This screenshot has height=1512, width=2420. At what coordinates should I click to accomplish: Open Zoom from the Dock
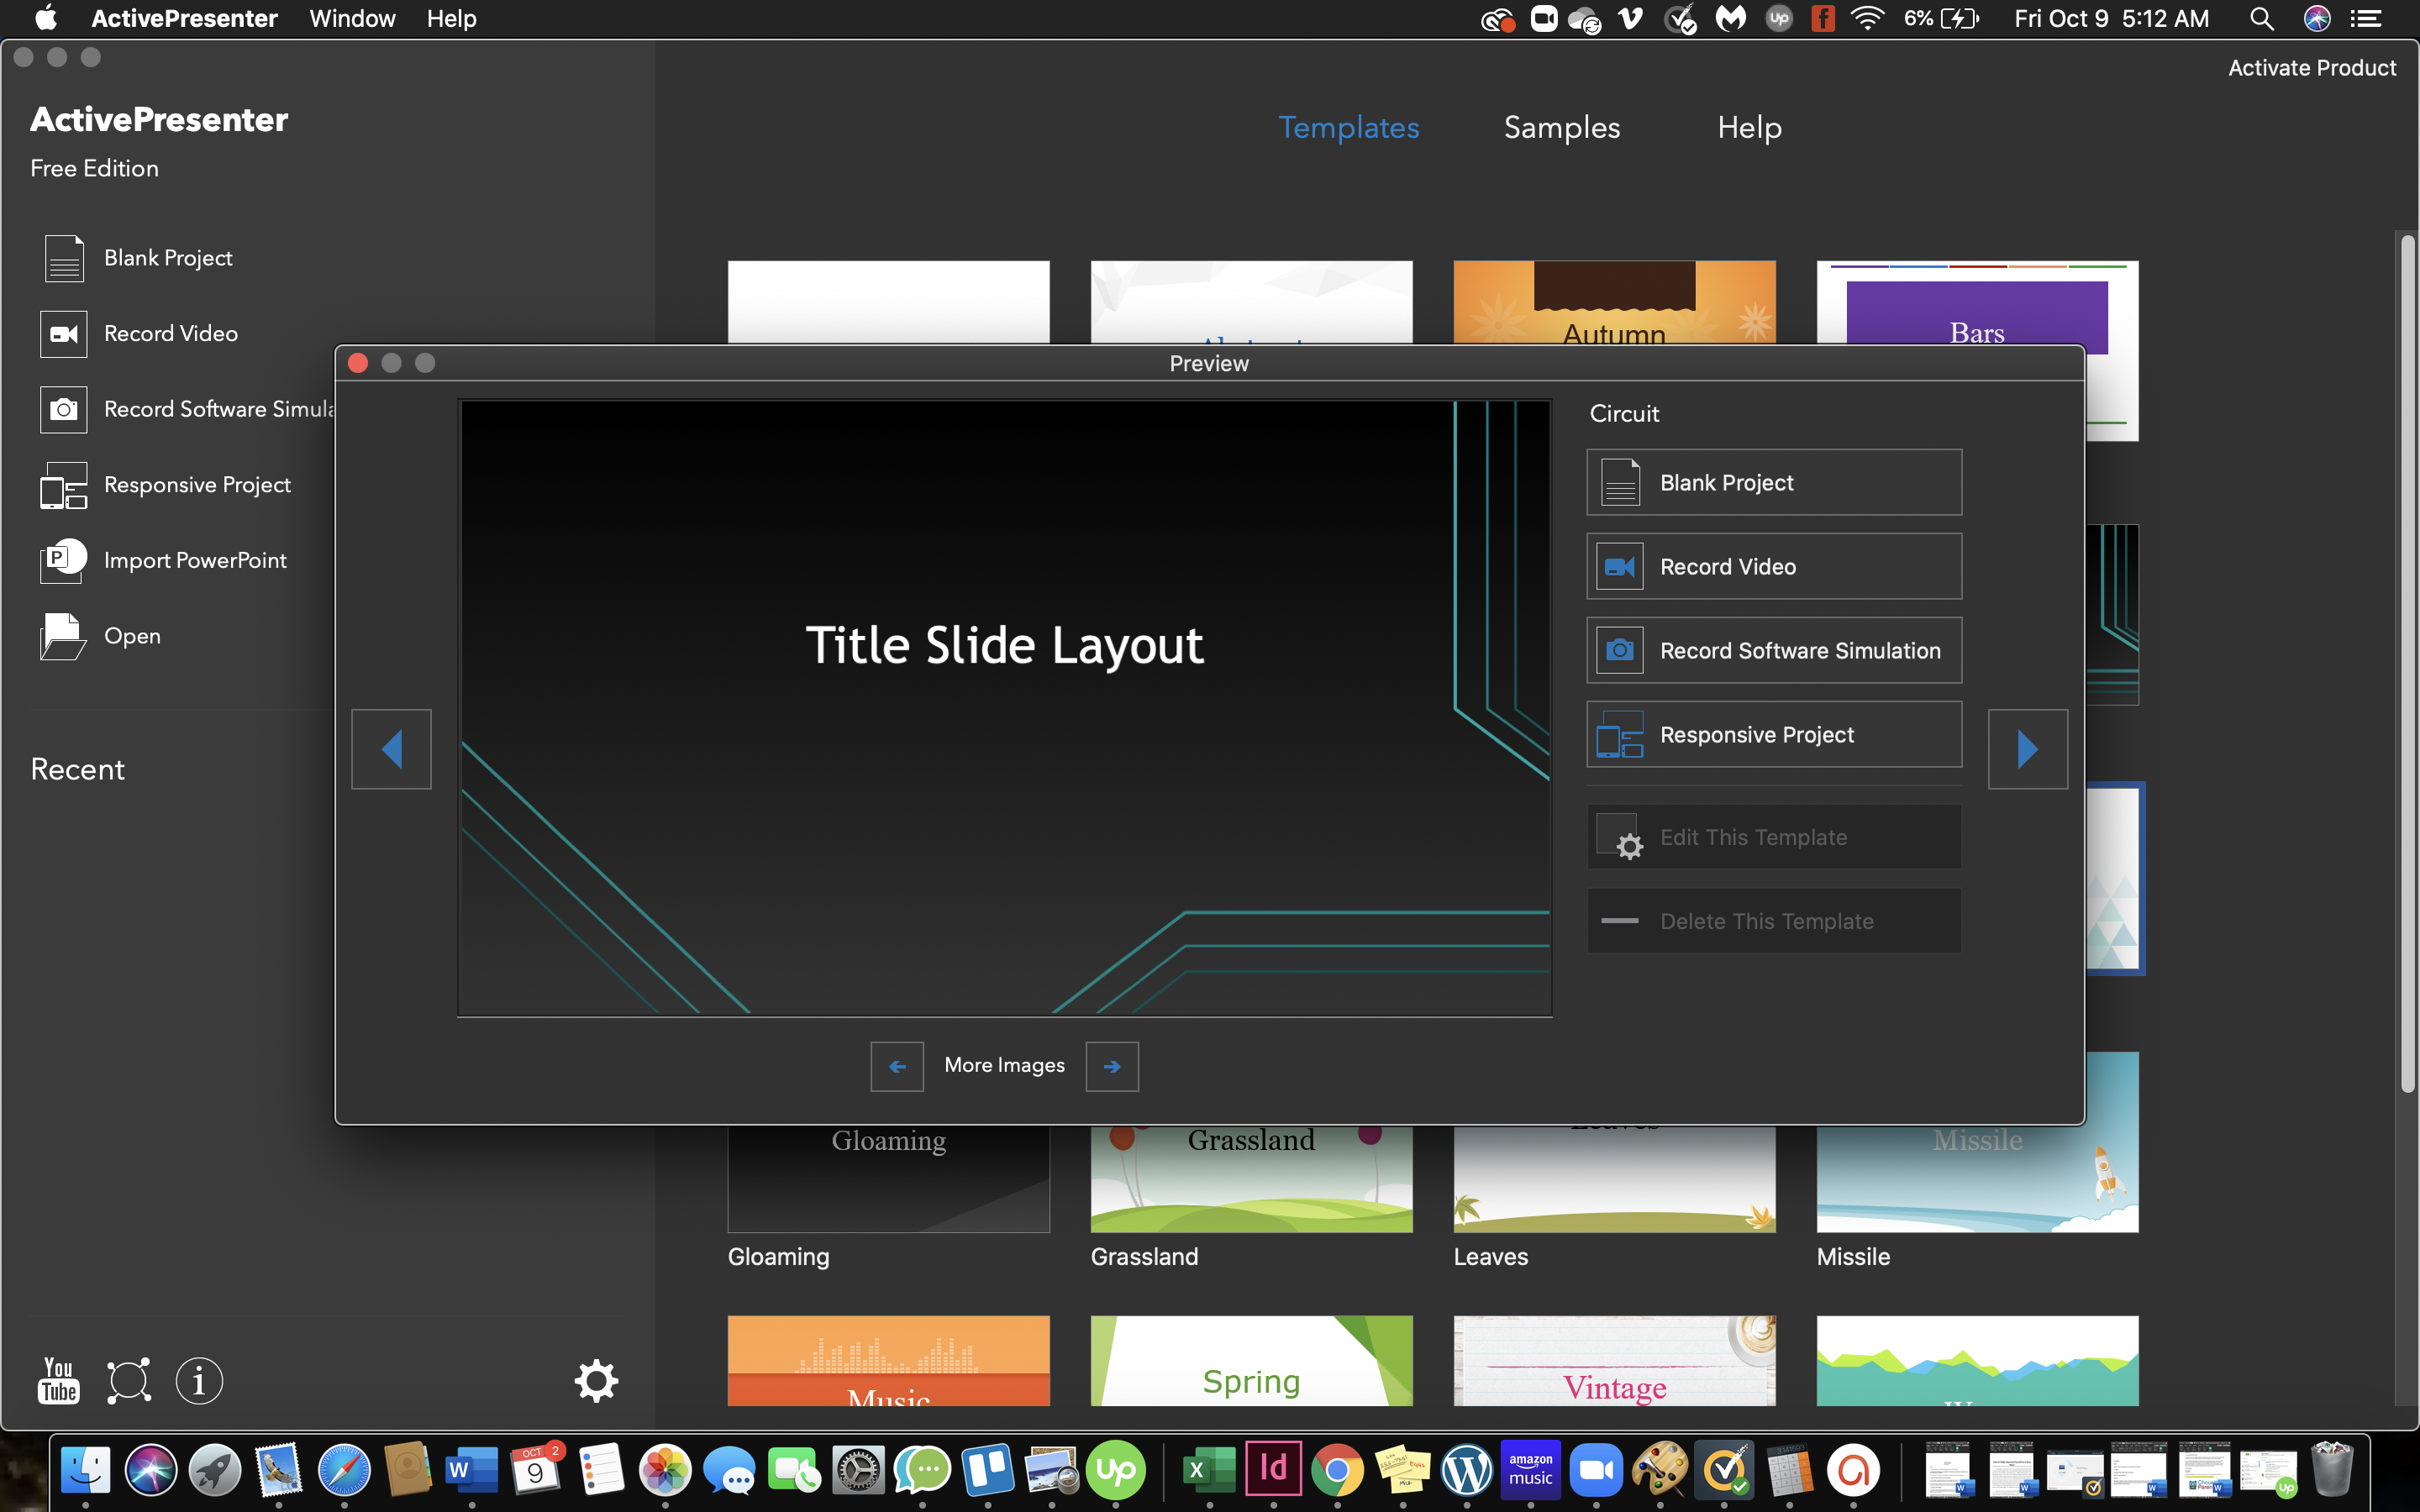[x=1596, y=1470]
